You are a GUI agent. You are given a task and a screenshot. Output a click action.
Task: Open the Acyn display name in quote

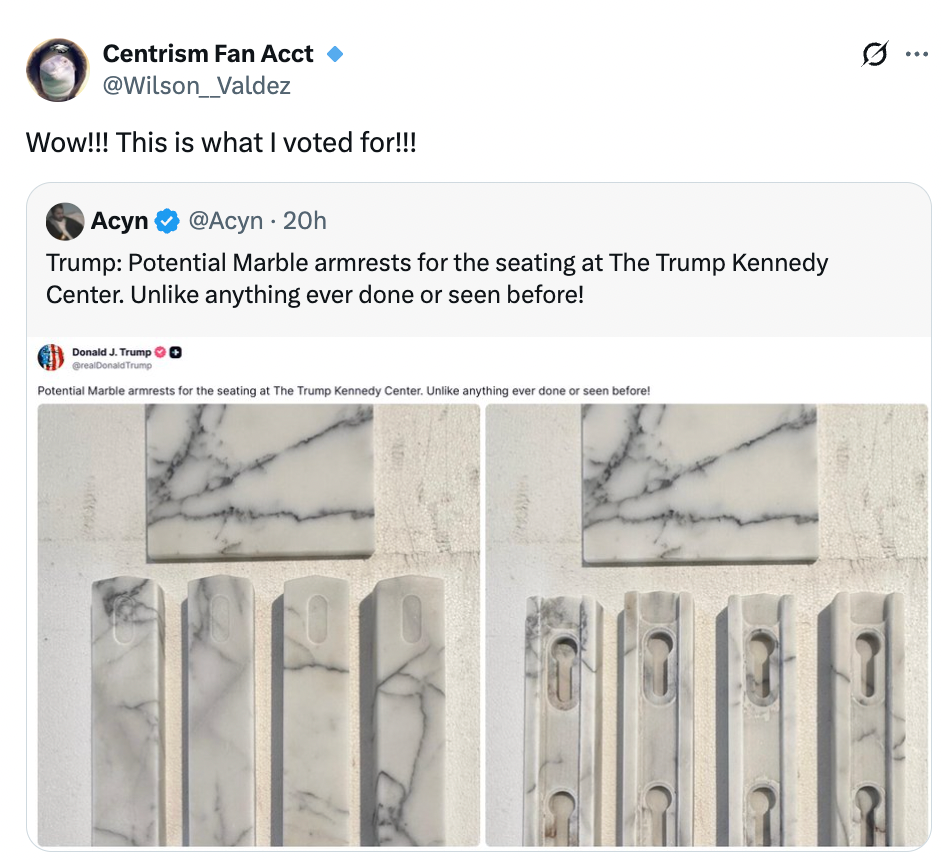(119, 221)
